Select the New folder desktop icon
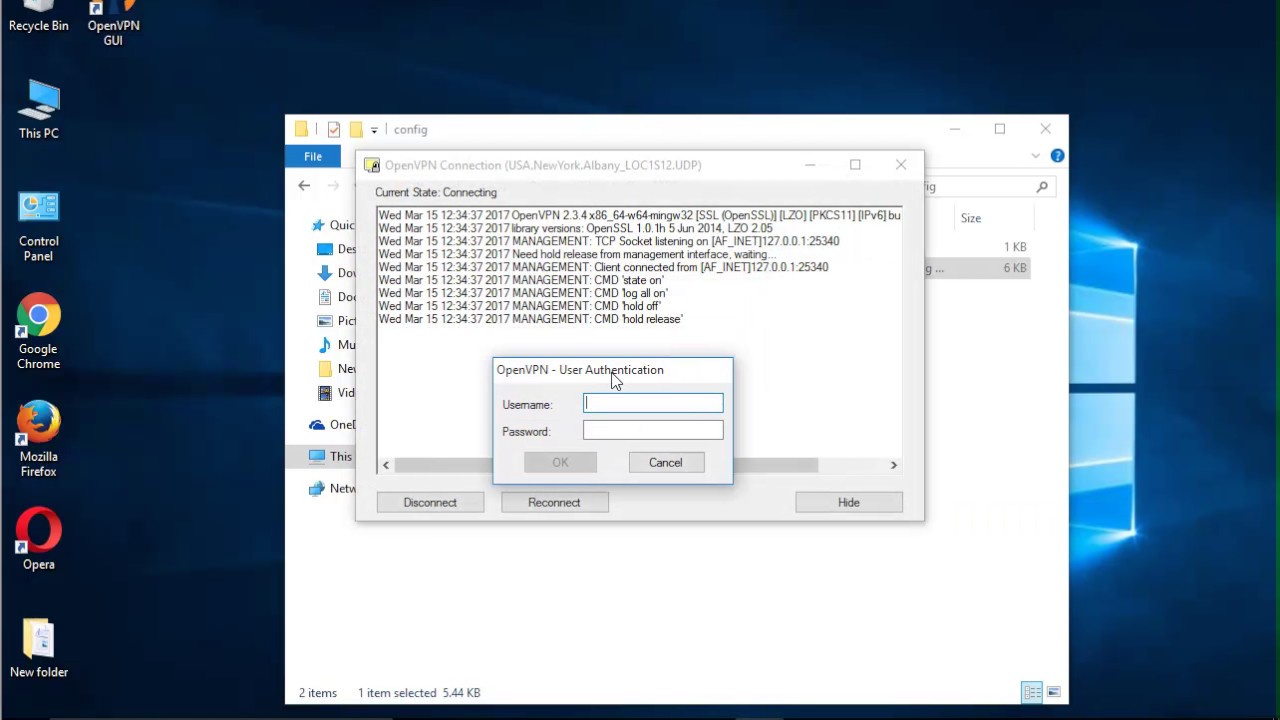This screenshot has height=720, width=1280. 38,648
